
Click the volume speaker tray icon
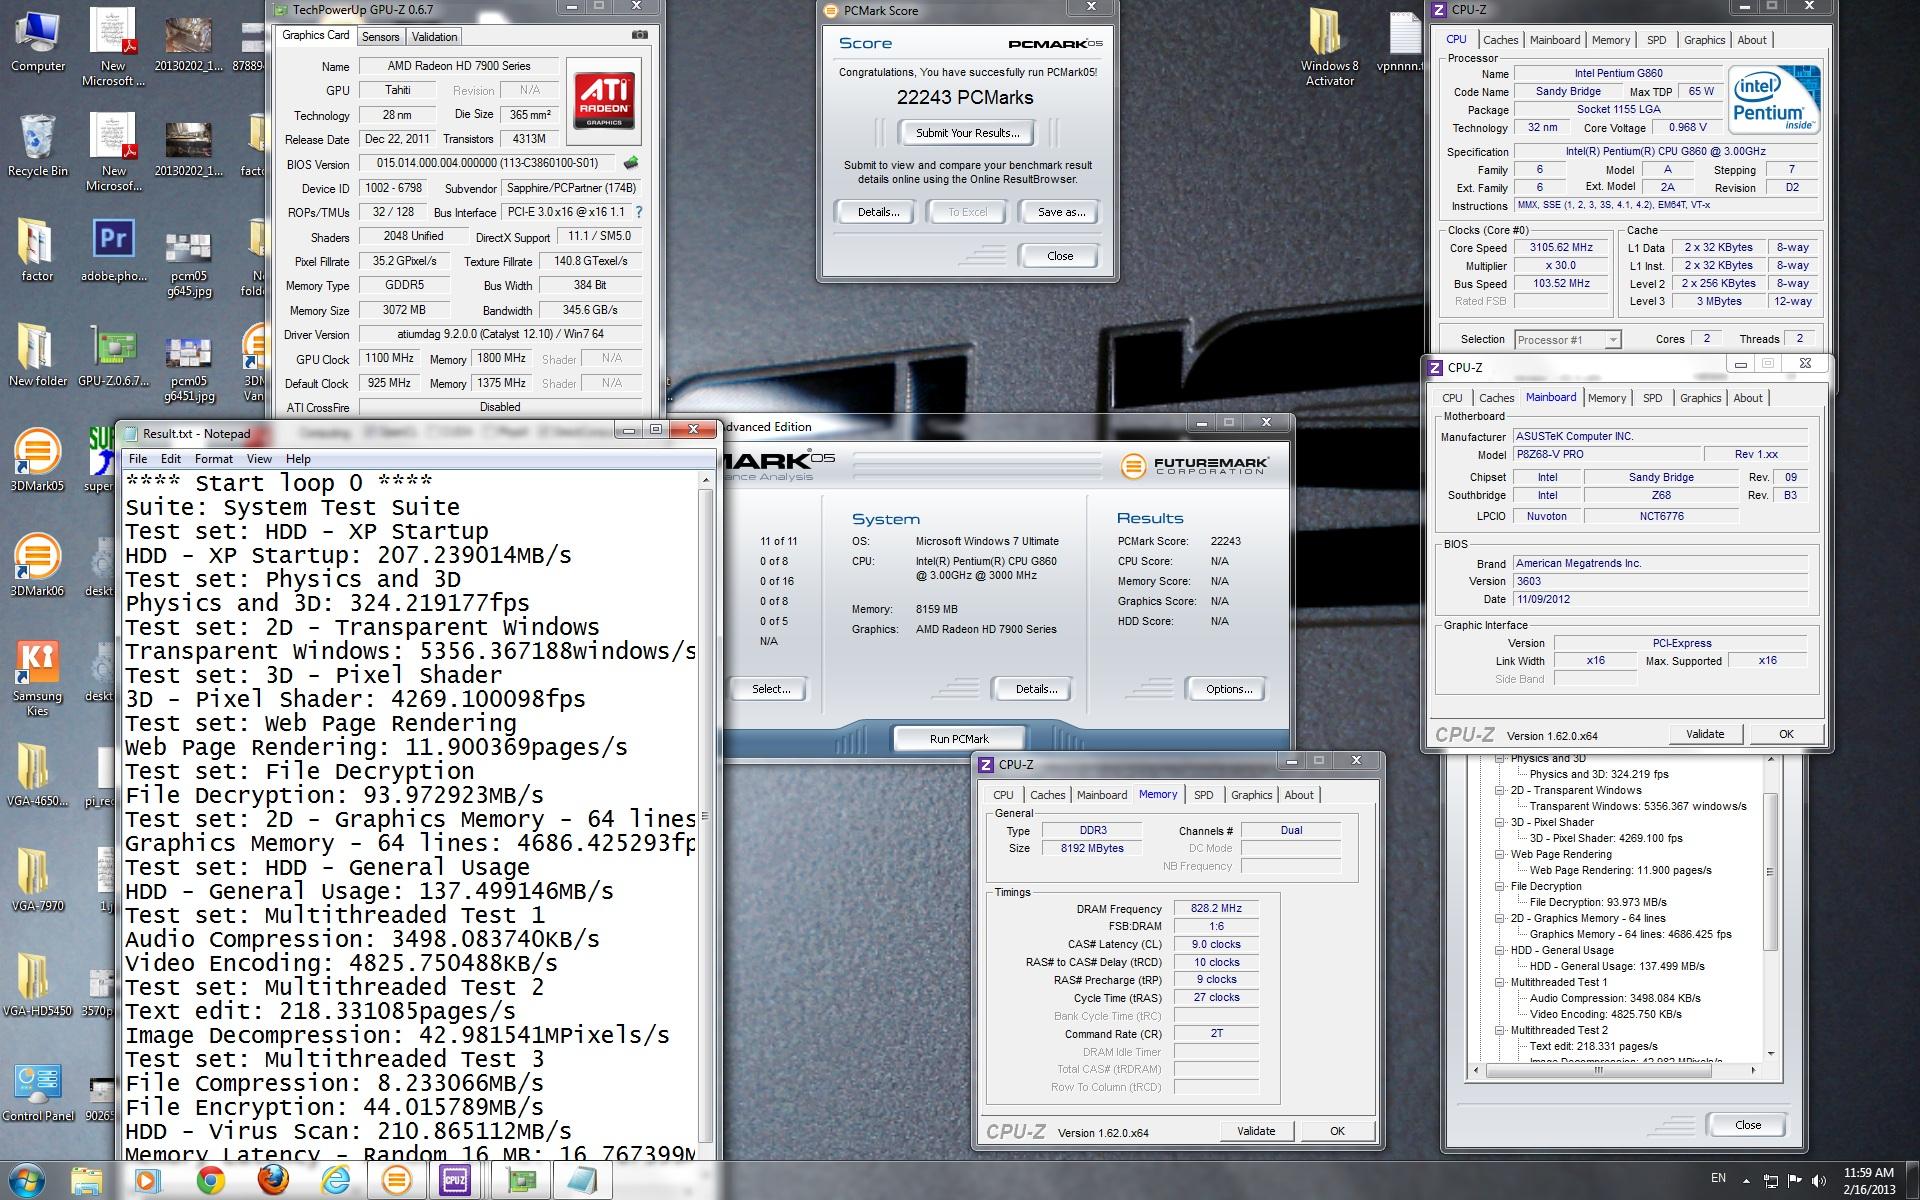coord(1819,1179)
